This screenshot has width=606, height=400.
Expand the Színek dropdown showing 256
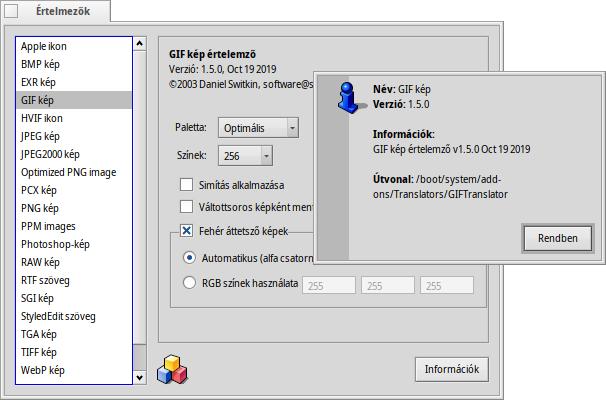[x=247, y=156]
